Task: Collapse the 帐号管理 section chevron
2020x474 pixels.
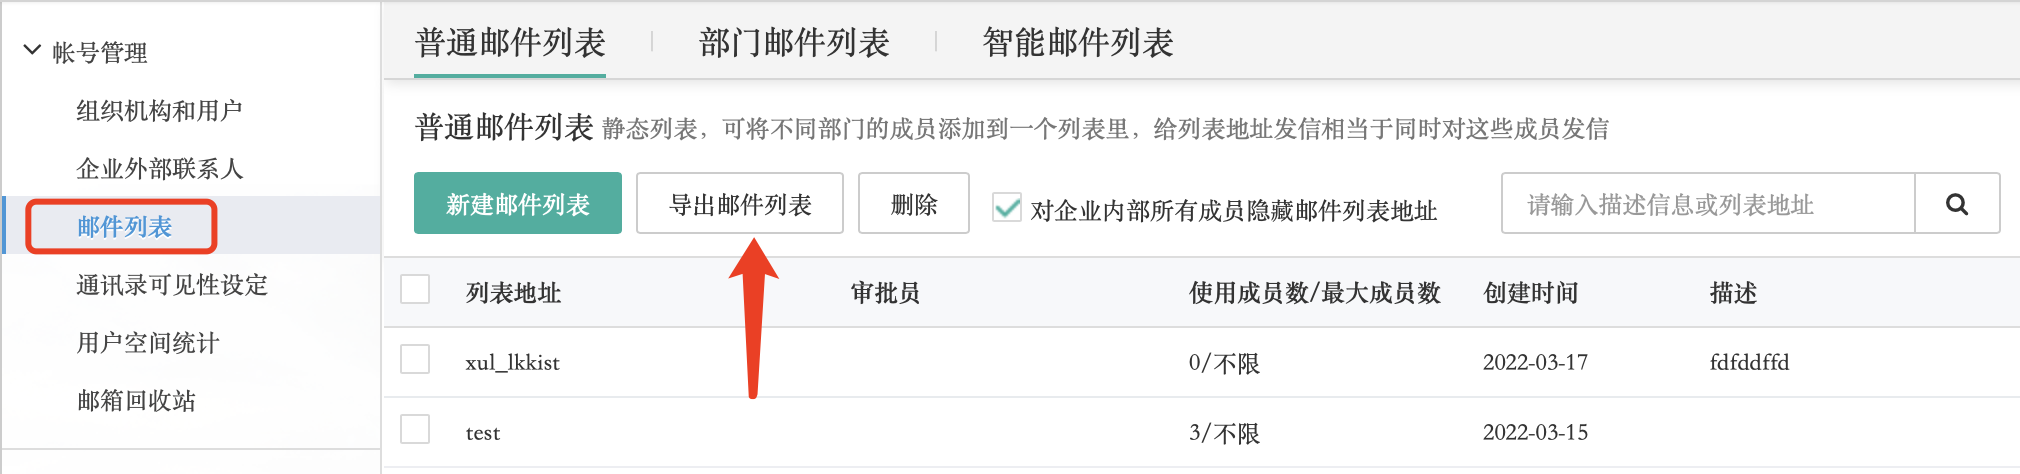Action: (32, 49)
